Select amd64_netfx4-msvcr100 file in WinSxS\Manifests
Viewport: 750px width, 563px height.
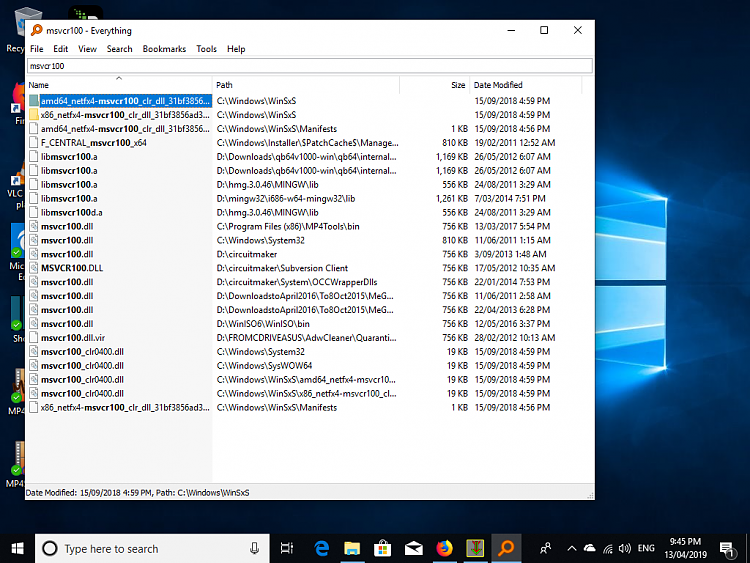coord(125,129)
